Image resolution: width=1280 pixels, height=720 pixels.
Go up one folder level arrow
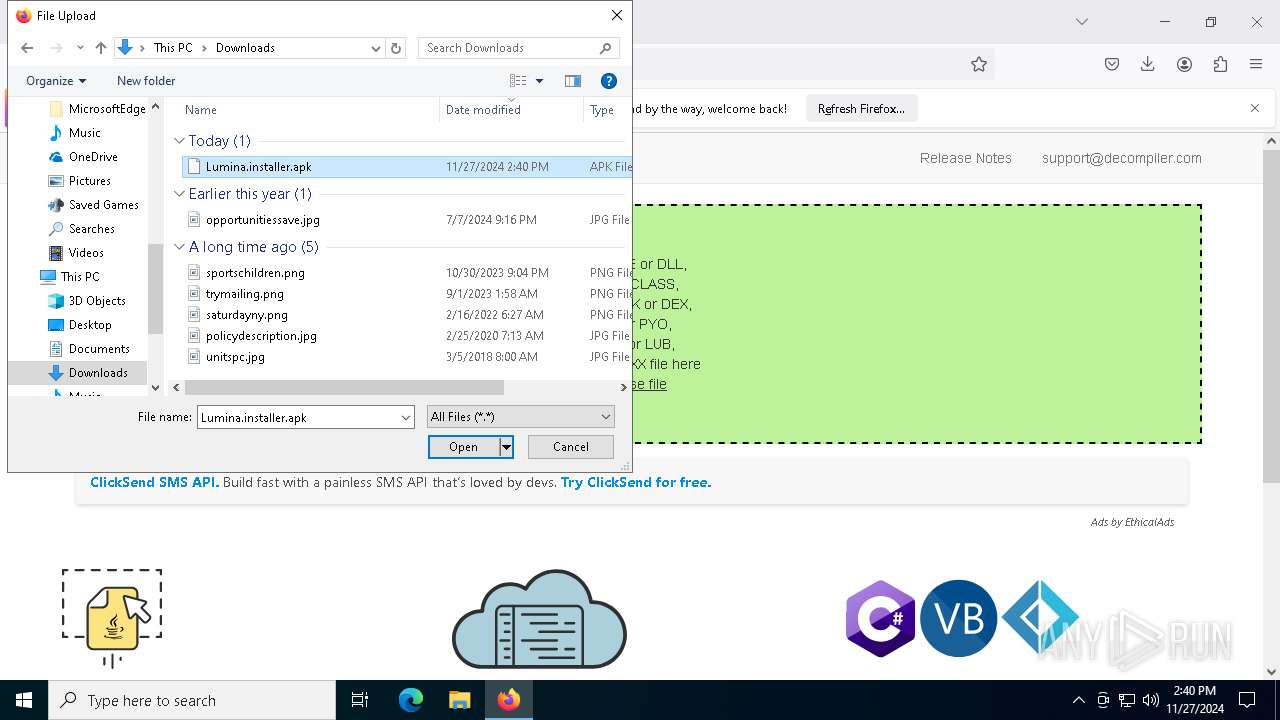100,48
